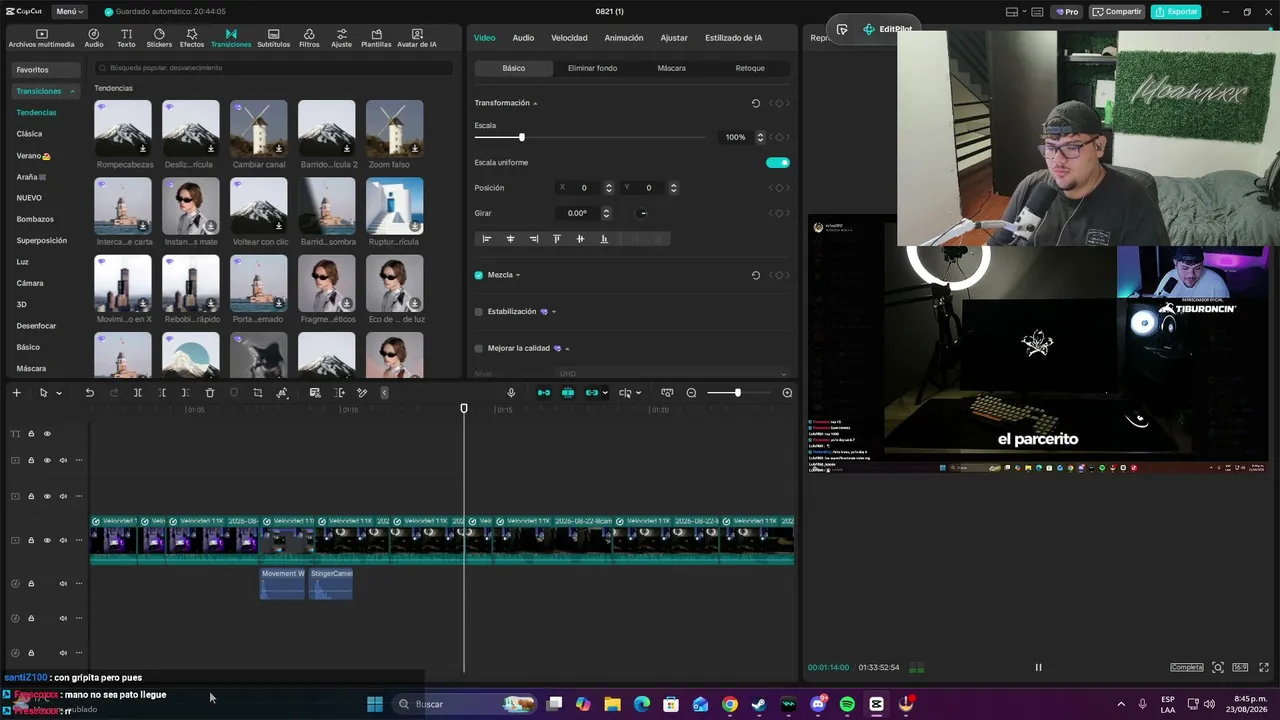Enable the Mejorar la calidad checkbox
This screenshot has height=720, width=1280.
(479, 348)
